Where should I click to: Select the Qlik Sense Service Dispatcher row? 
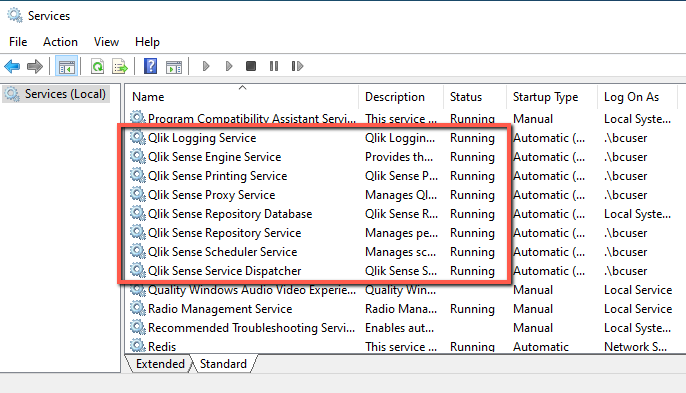(405, 271)
